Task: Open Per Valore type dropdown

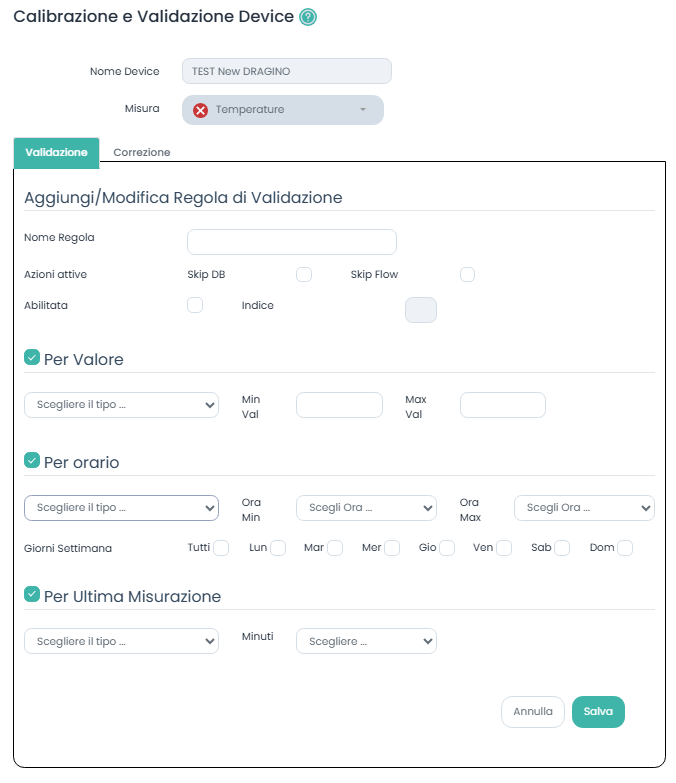Action: click(121, 405)
